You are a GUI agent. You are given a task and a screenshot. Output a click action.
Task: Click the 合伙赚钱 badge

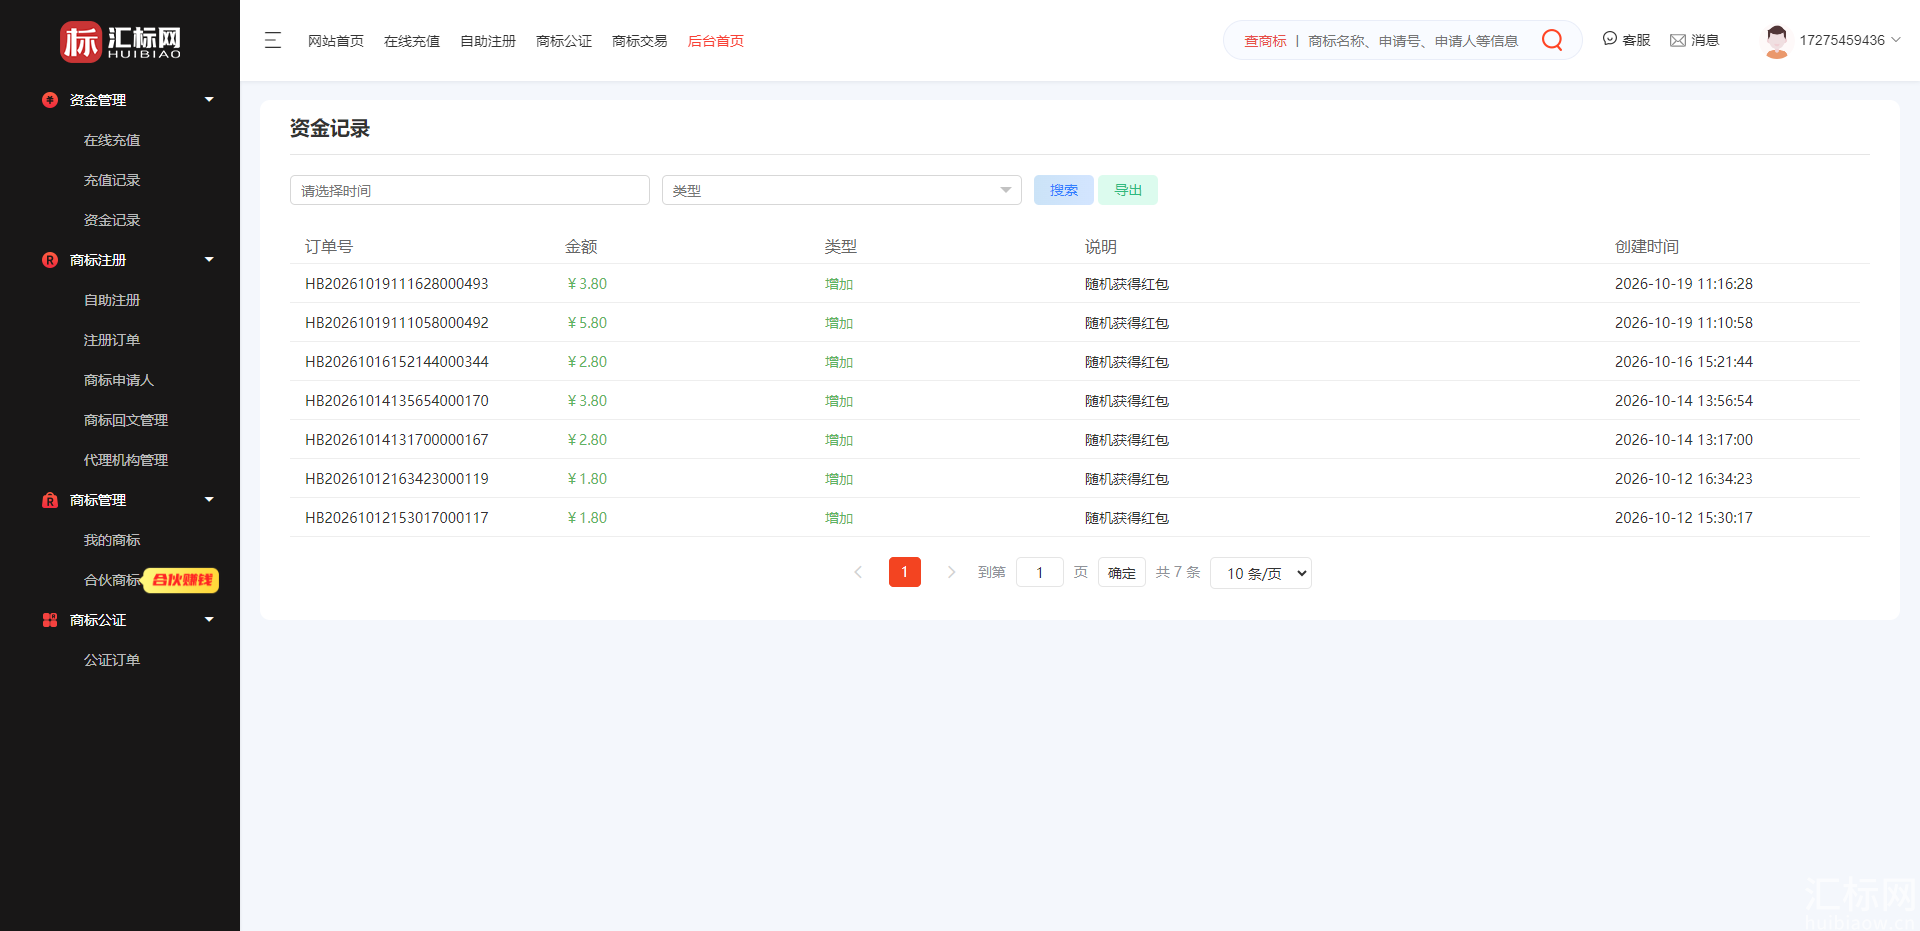tap(181, 580)
